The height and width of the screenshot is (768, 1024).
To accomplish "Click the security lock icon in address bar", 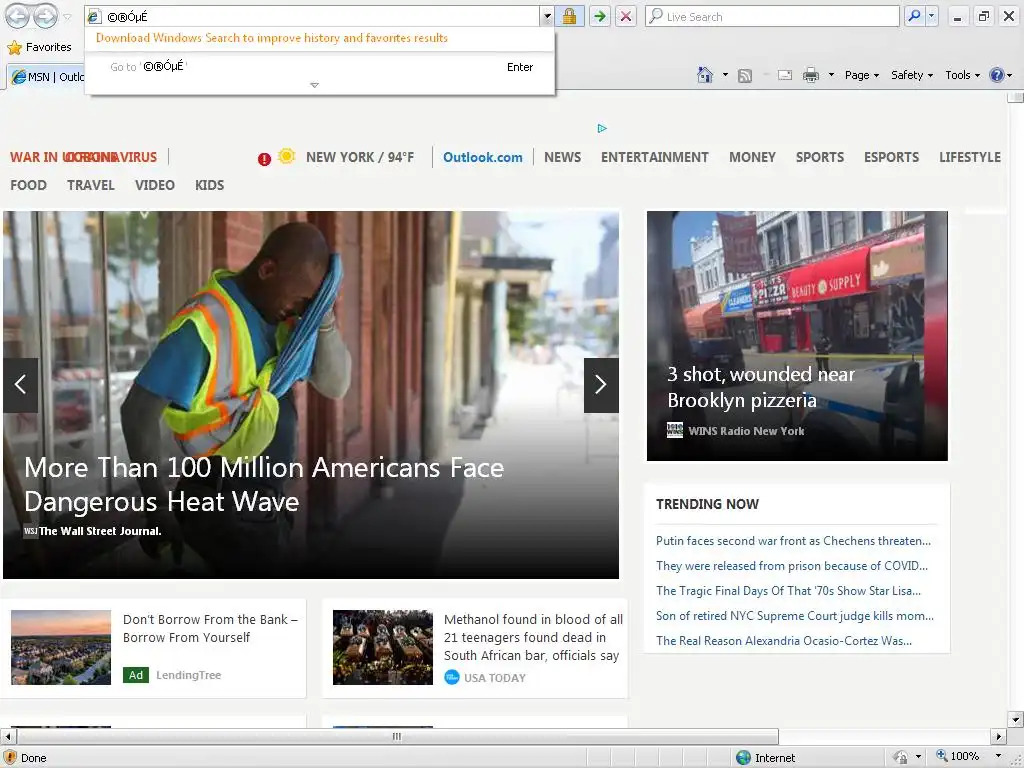I will point(569,16).
